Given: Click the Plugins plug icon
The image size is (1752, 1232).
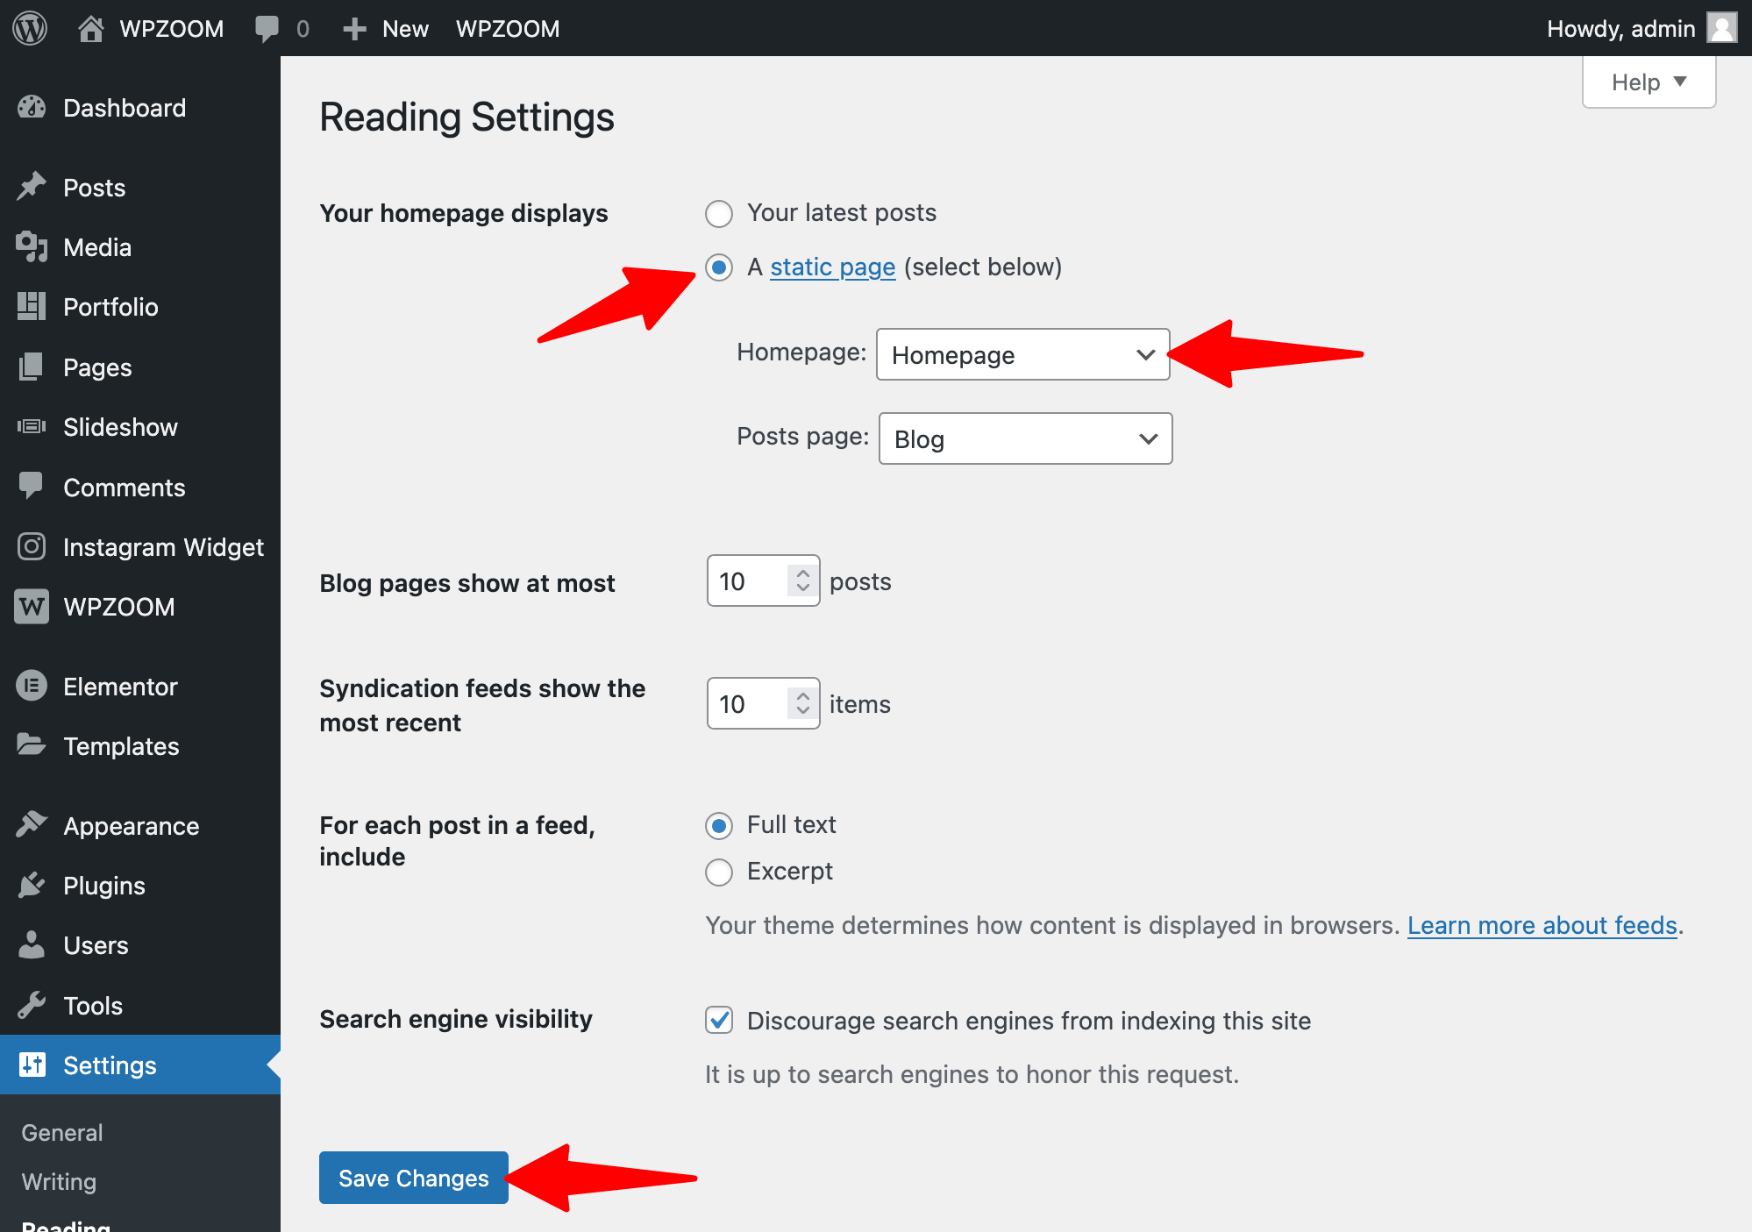Looking at the screenshot, I should (x=32, y=885).
